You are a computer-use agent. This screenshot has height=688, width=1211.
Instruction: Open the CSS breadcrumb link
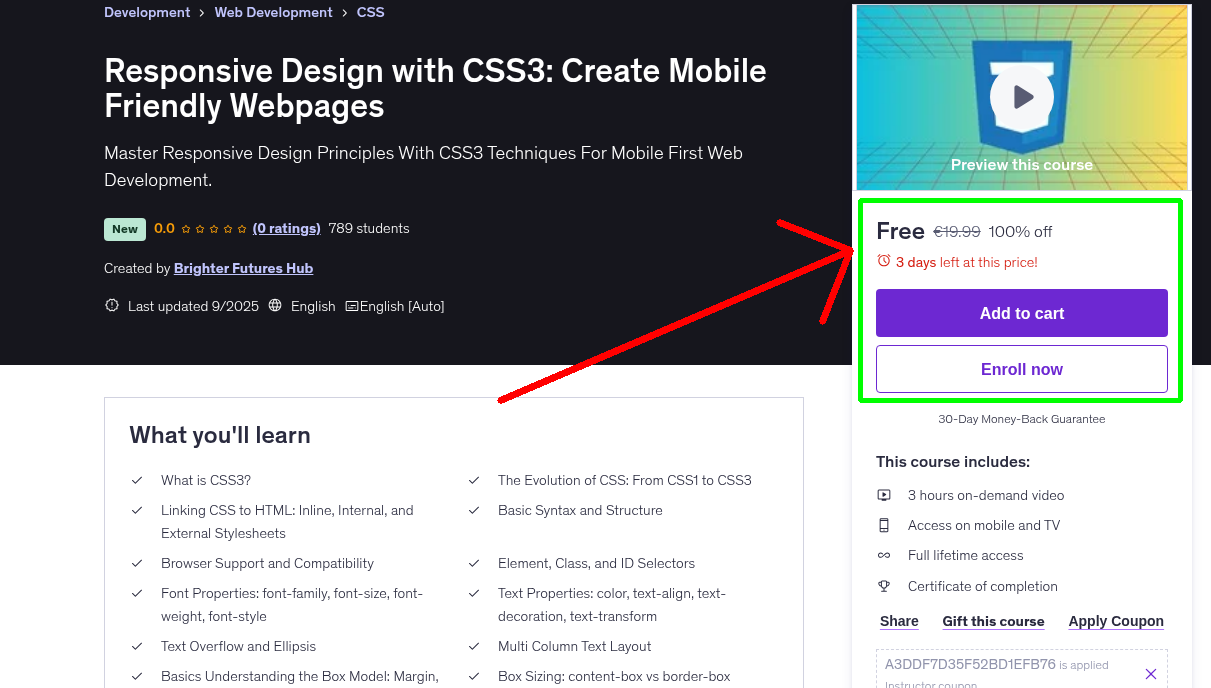[370, 12]
